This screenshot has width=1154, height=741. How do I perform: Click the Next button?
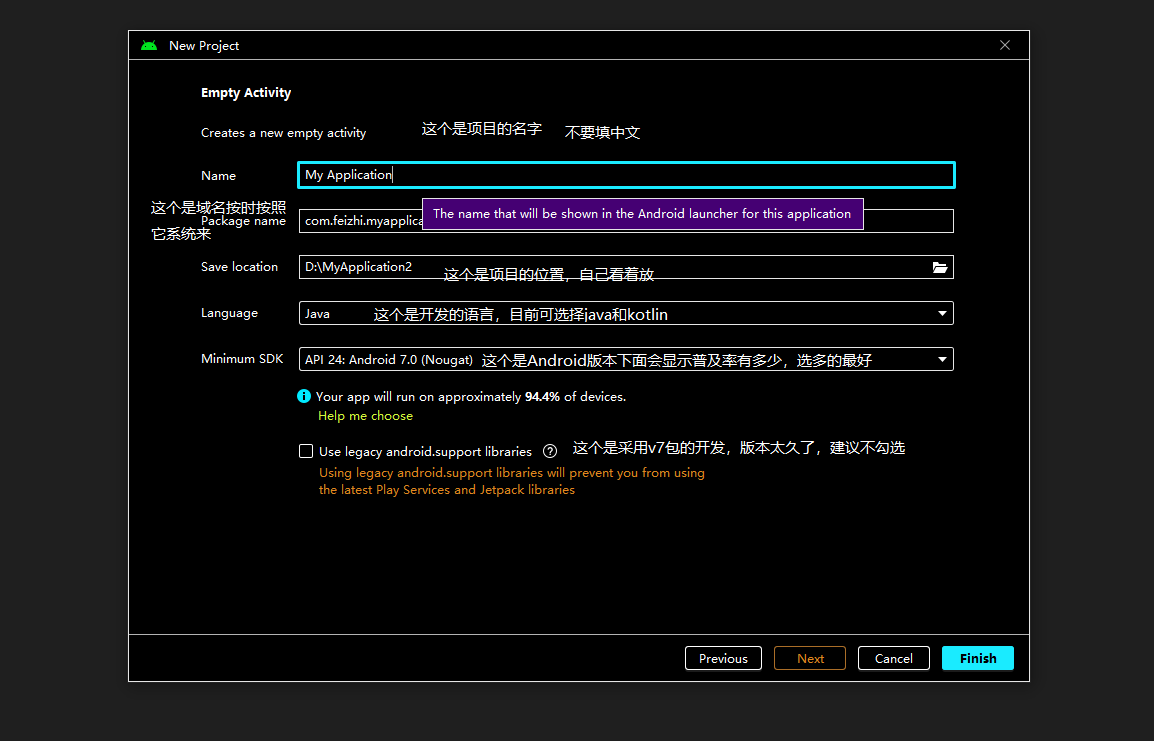pyautogui.click(x=810, y=659)
